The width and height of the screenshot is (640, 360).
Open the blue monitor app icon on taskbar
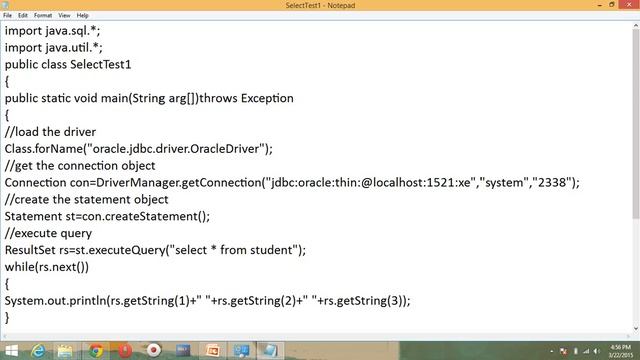coord(241,351)
